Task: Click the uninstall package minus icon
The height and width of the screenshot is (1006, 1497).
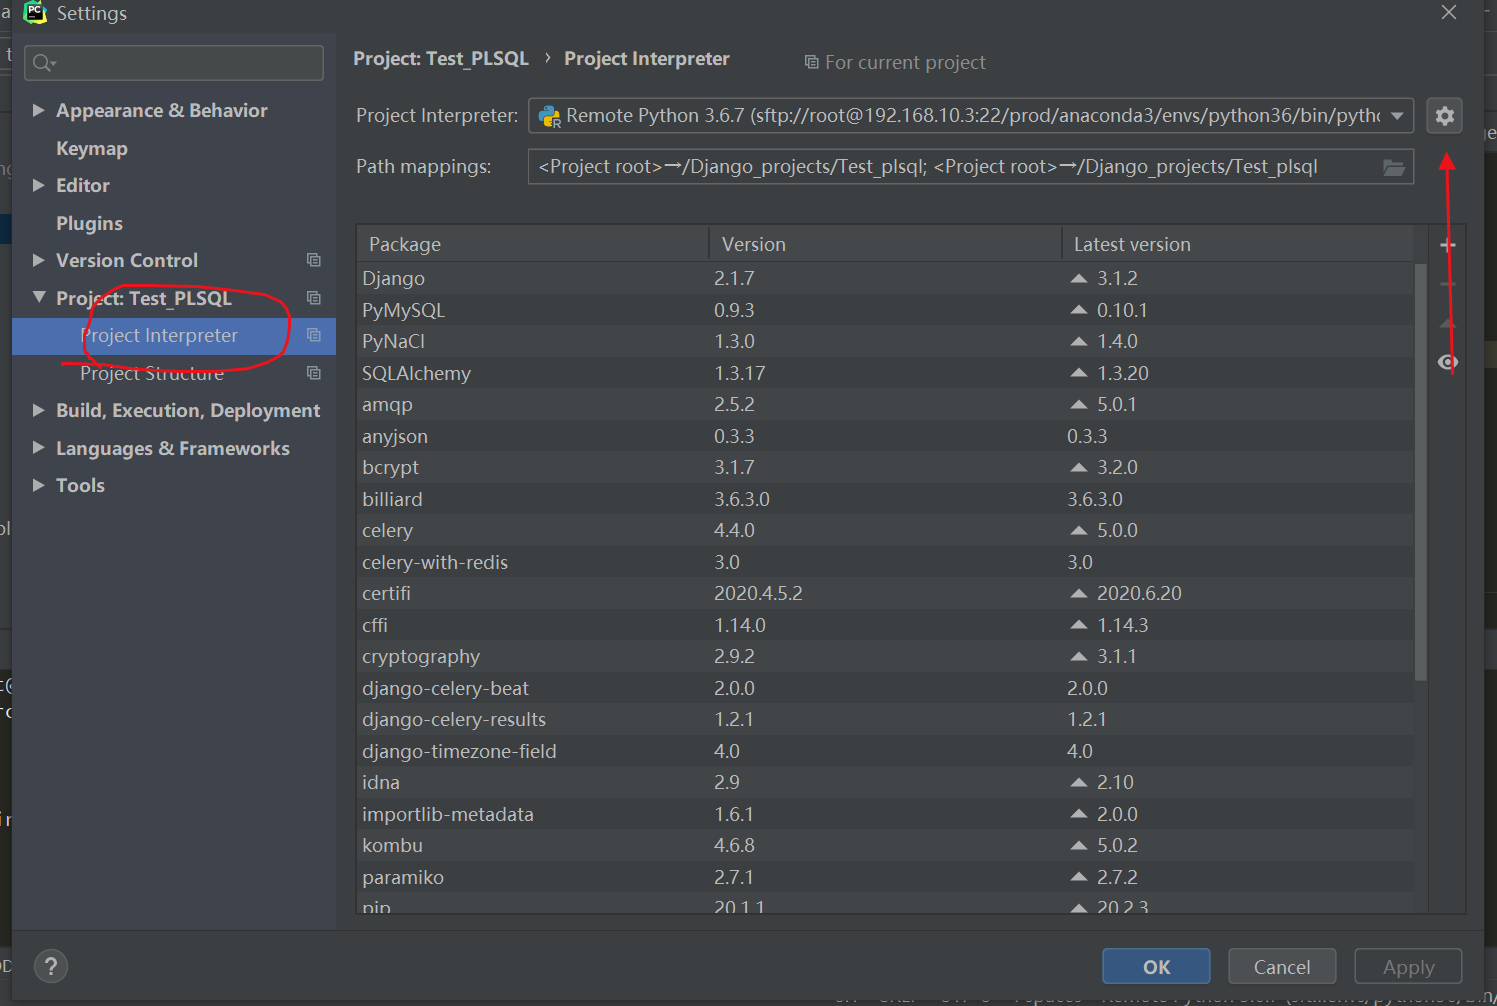Action: 1447,284
